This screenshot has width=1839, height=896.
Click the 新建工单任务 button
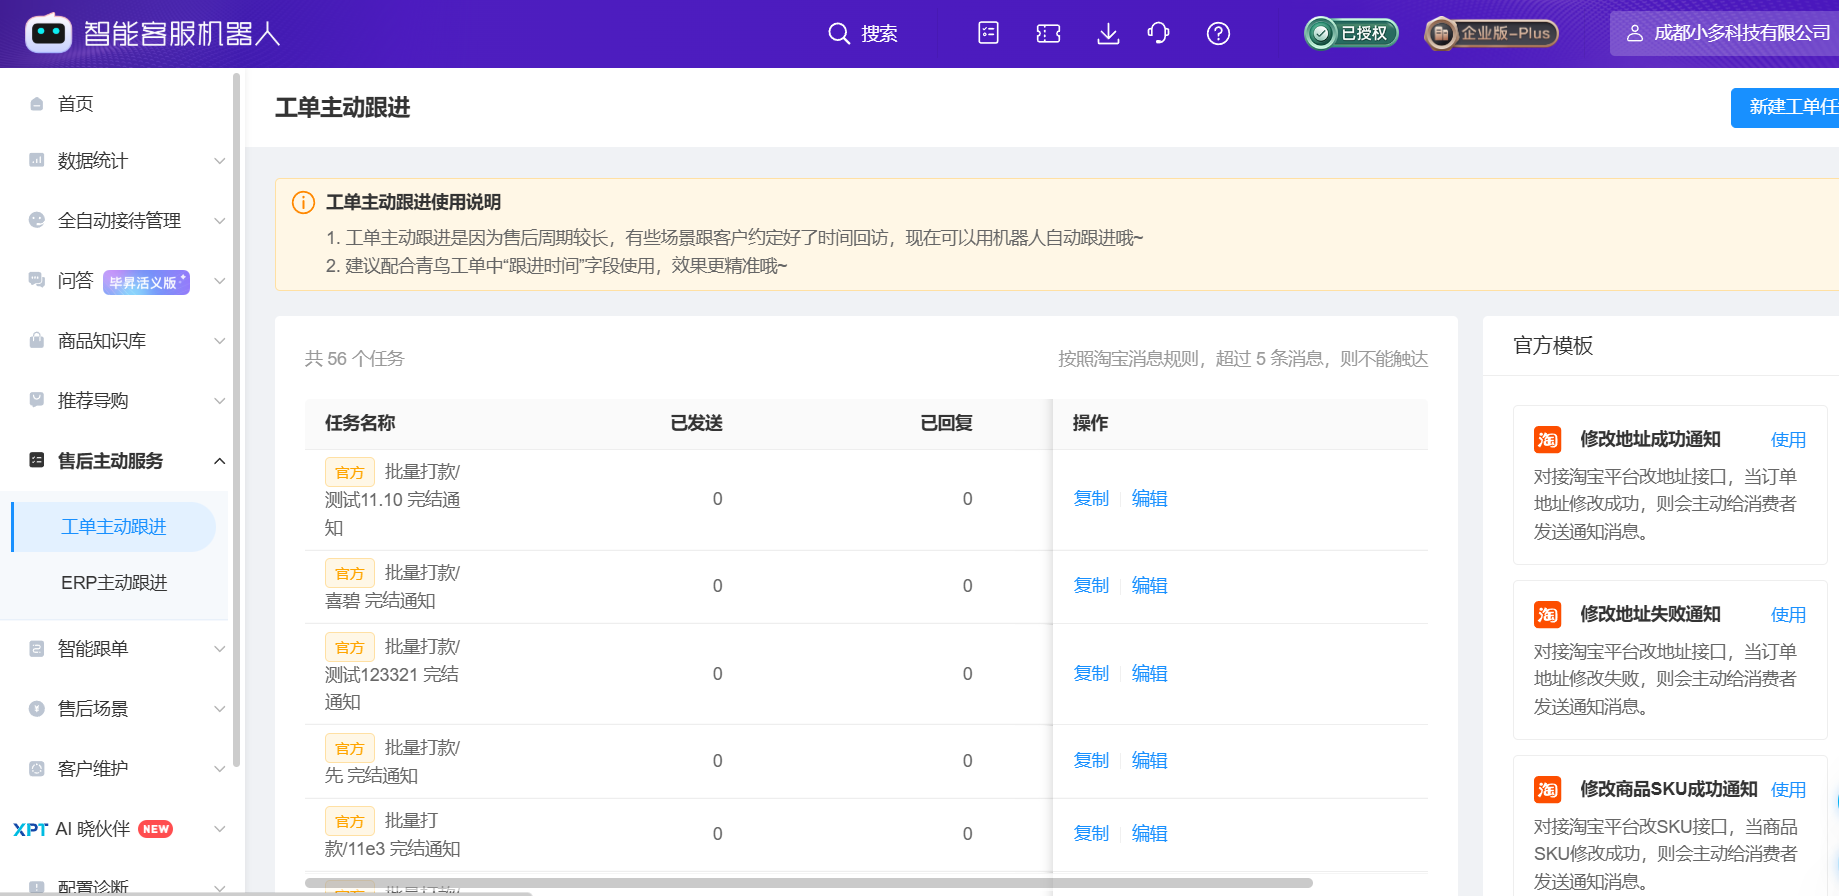(1786, 107)
